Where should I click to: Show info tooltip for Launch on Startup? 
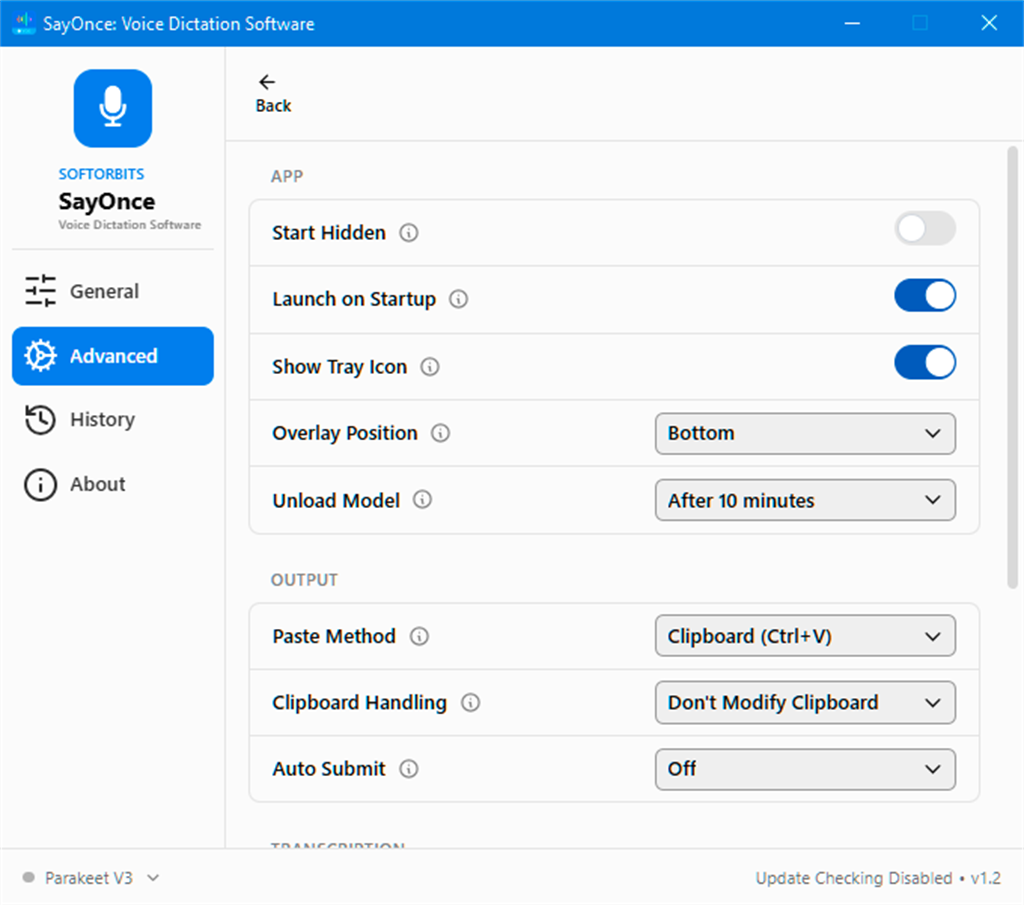(x=458, y=299)
